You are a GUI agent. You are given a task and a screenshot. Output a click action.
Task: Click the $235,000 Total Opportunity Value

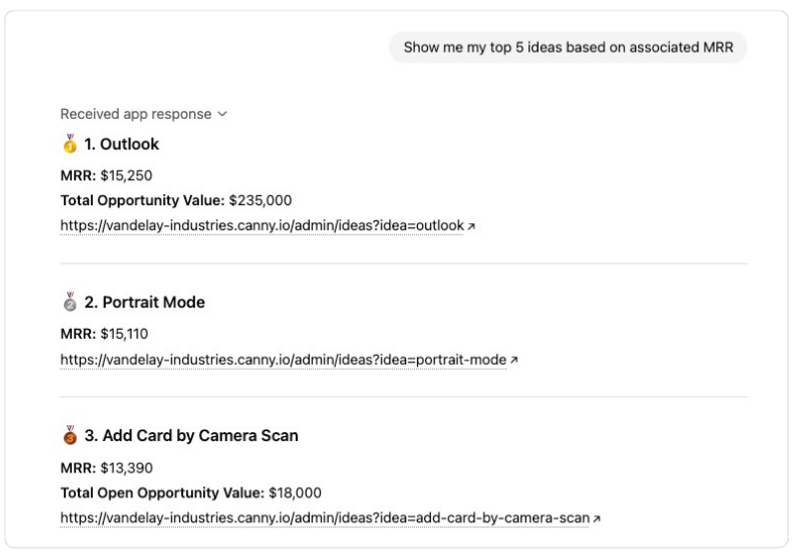tap(260, 200)
